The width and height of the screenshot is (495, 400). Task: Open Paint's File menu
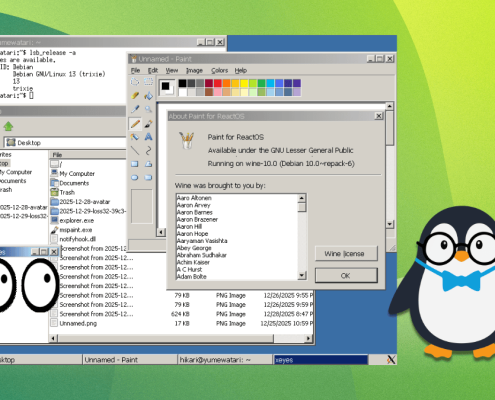point(135,70)
